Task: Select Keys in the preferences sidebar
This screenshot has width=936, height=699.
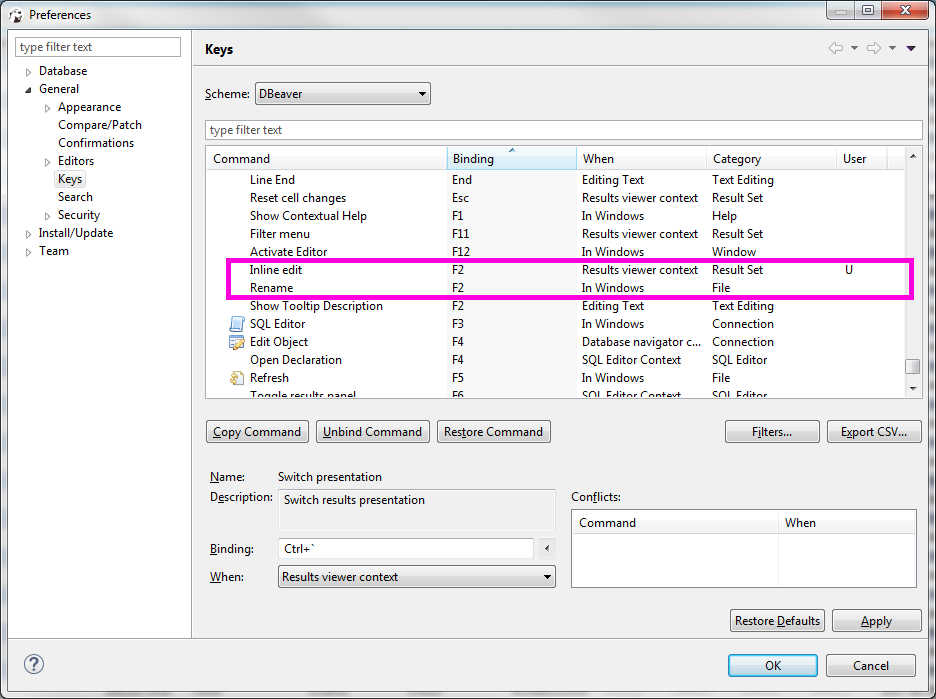Action: [x=69, y=178]
